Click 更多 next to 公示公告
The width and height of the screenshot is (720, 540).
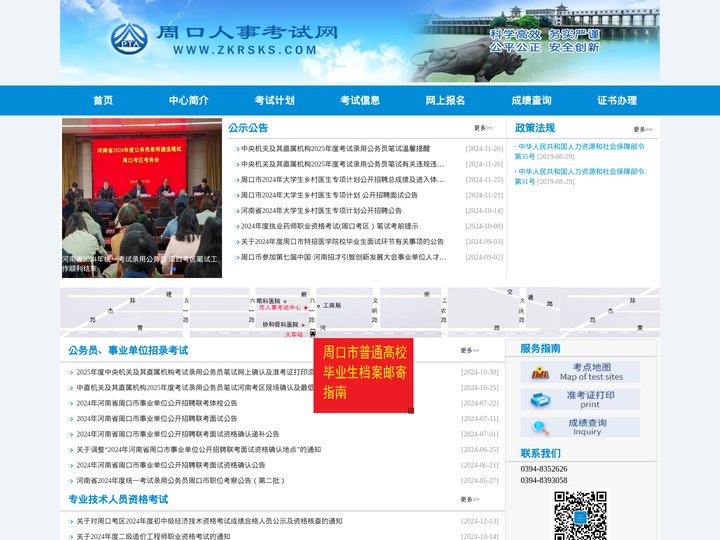[483, 128]
